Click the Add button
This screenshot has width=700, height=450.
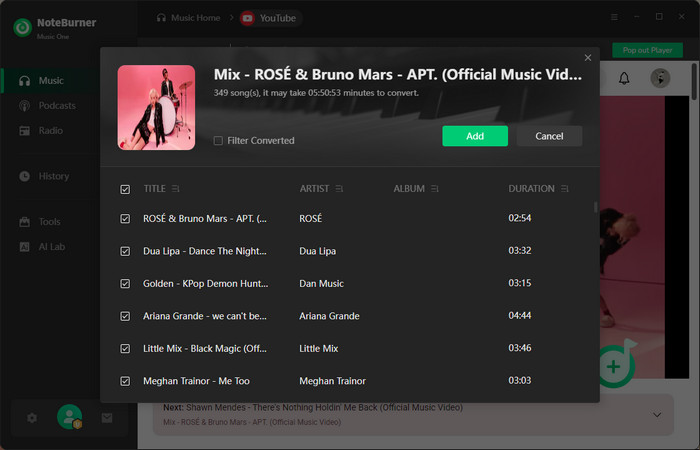click(x=475, y=136)
